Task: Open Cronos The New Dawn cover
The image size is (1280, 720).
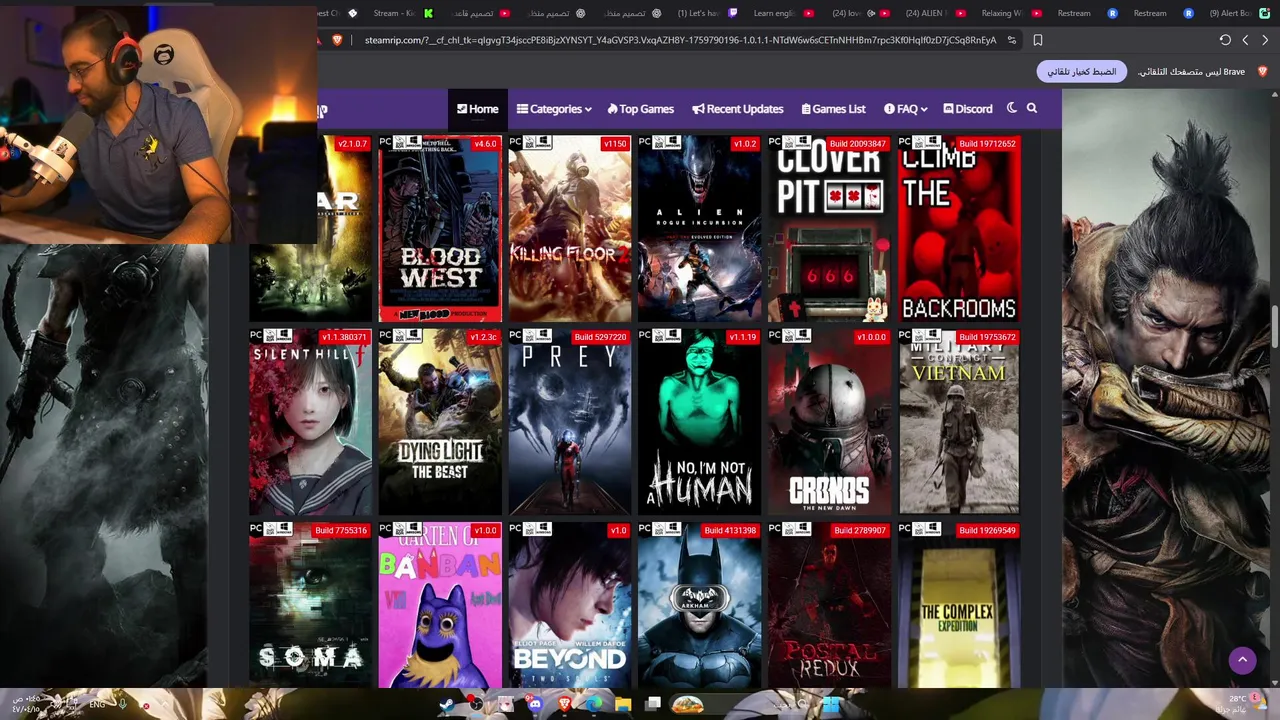Action: pyautogui.click(x=830, y=422)
